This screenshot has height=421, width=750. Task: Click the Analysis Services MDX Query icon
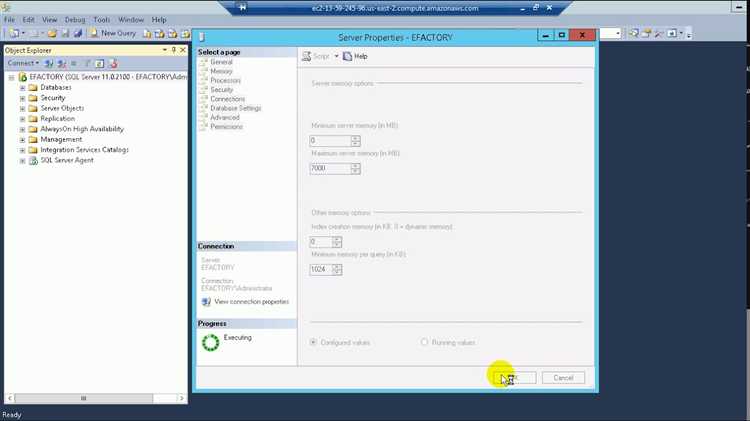coord(160,33)
